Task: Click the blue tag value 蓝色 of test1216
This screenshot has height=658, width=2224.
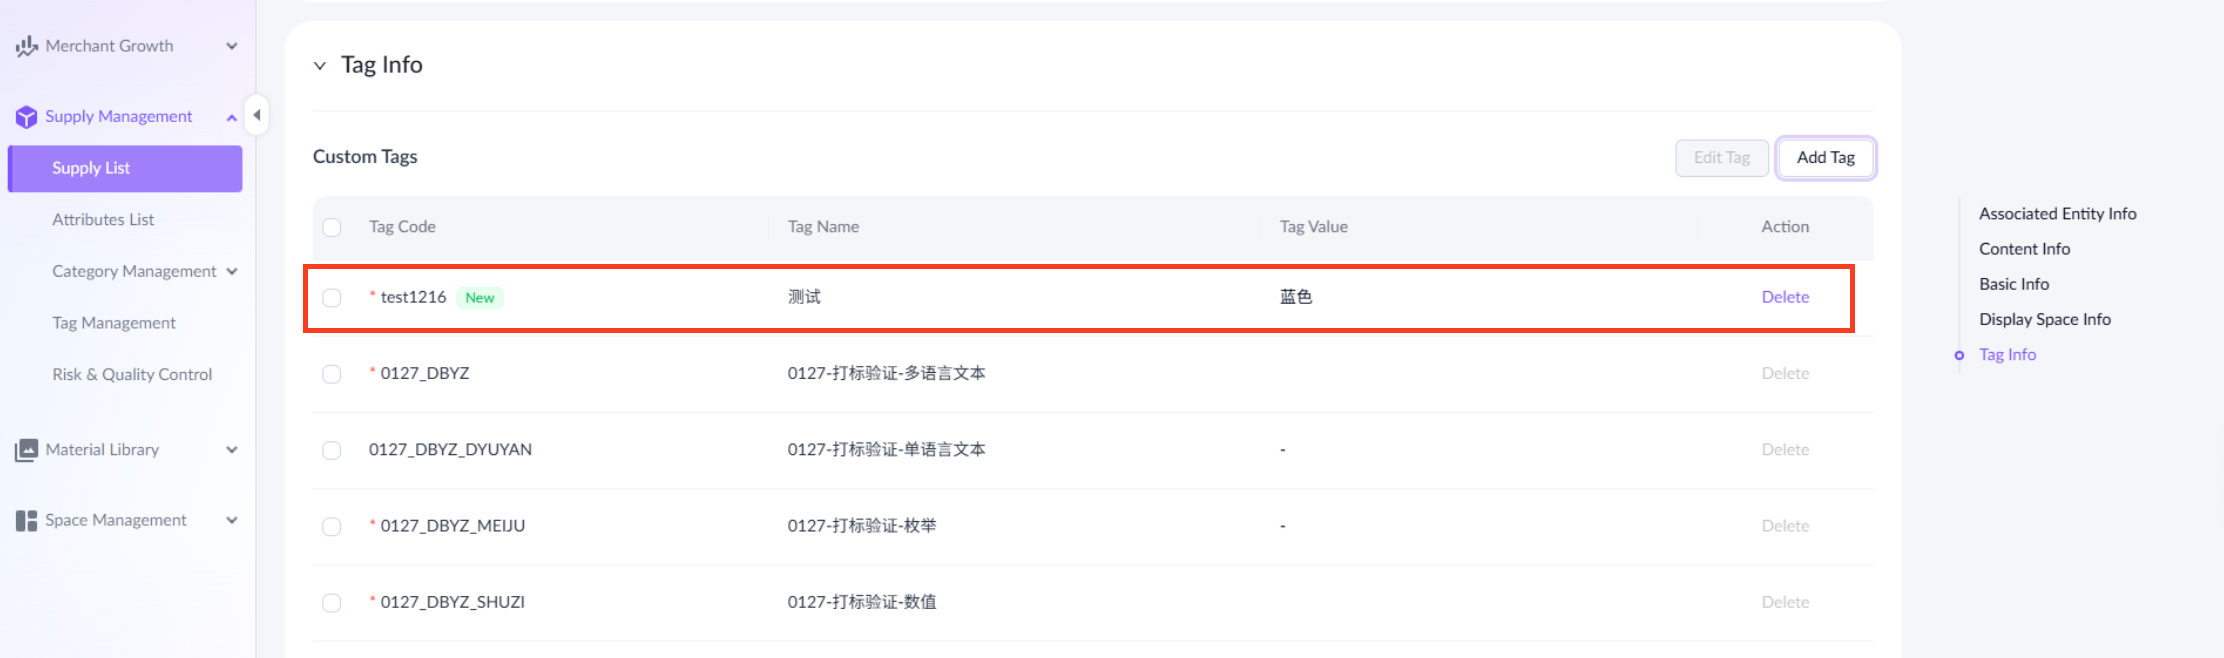Action: click(x=1297, y=297)
